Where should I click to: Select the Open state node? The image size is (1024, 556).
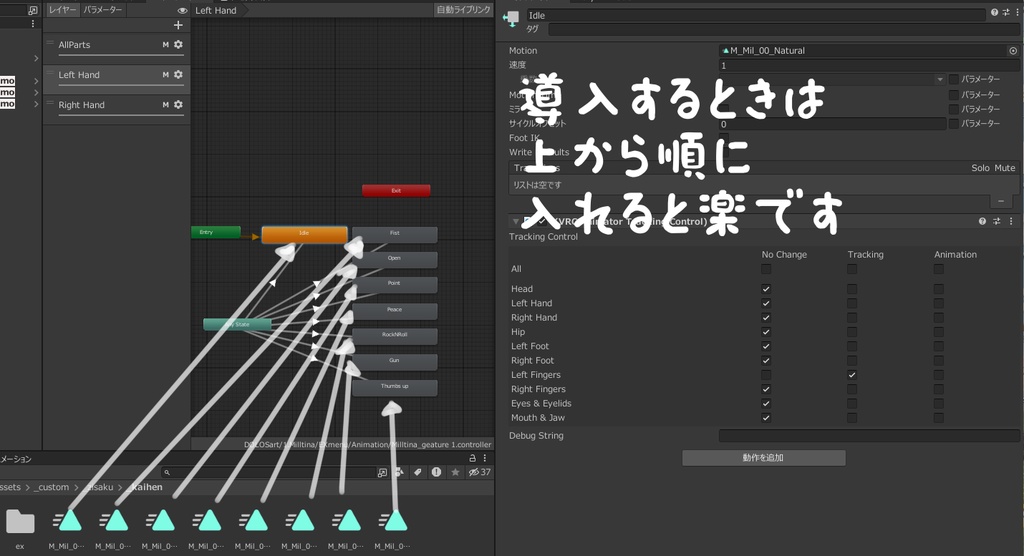(394, 259)
